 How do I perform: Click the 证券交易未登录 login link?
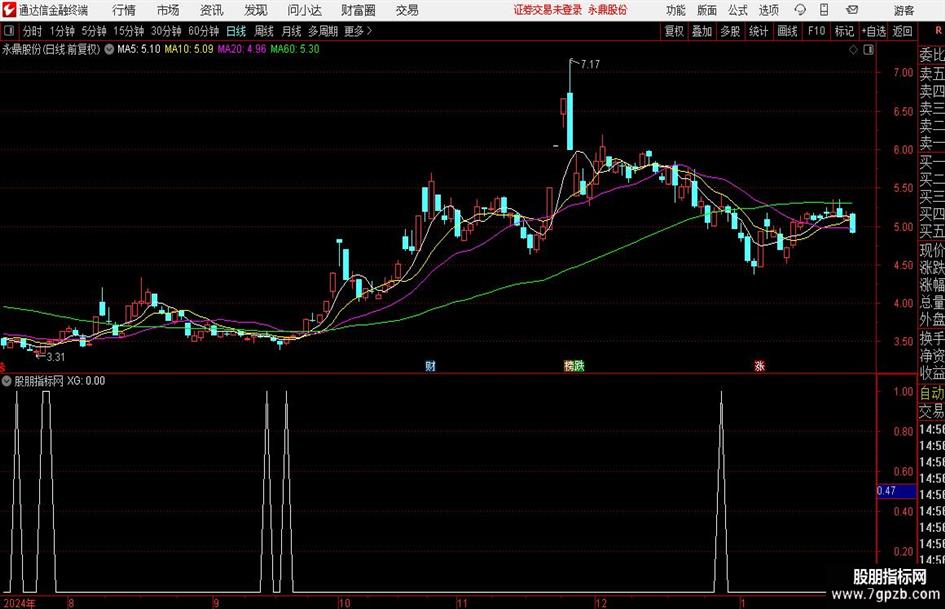click(548, 10)
